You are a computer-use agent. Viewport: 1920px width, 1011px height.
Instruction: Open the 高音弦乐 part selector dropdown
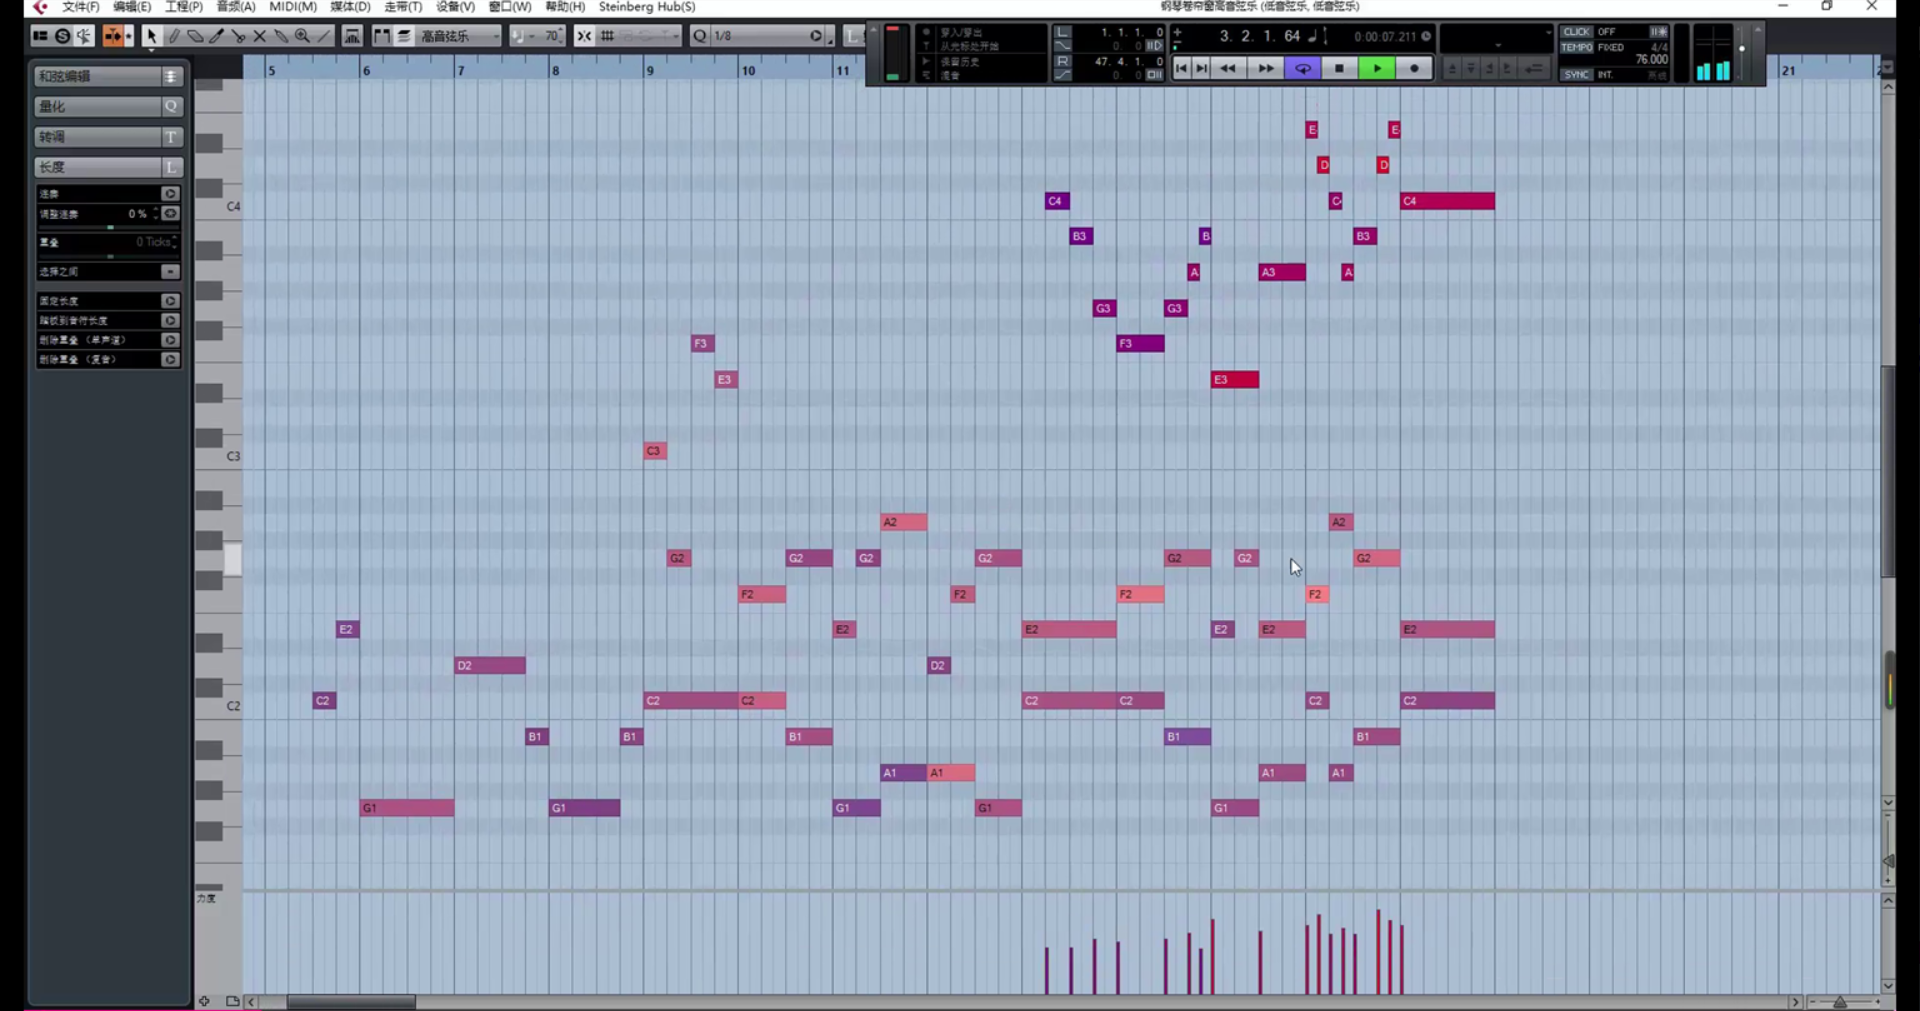pyautogui.click(x=459, y=36)
